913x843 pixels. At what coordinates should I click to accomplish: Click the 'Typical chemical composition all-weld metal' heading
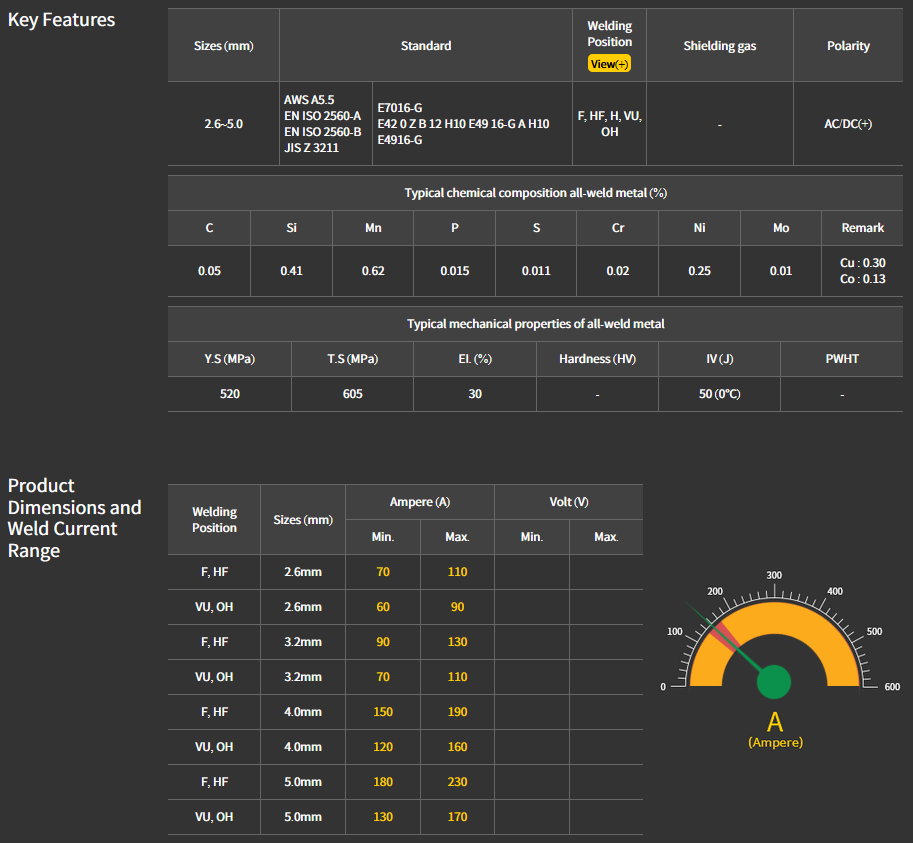click(535, 193)
